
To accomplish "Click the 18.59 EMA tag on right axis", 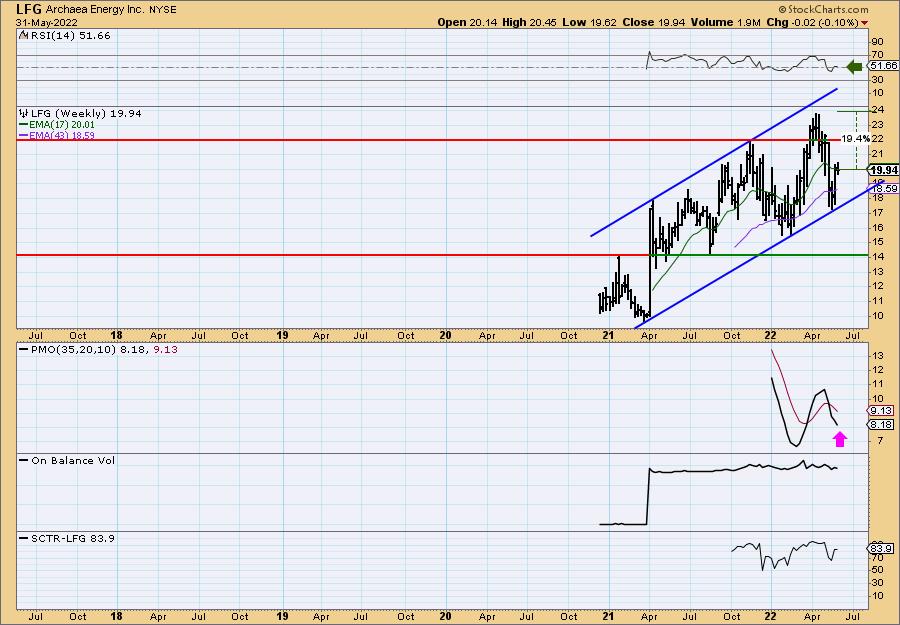I will point(885,188).
